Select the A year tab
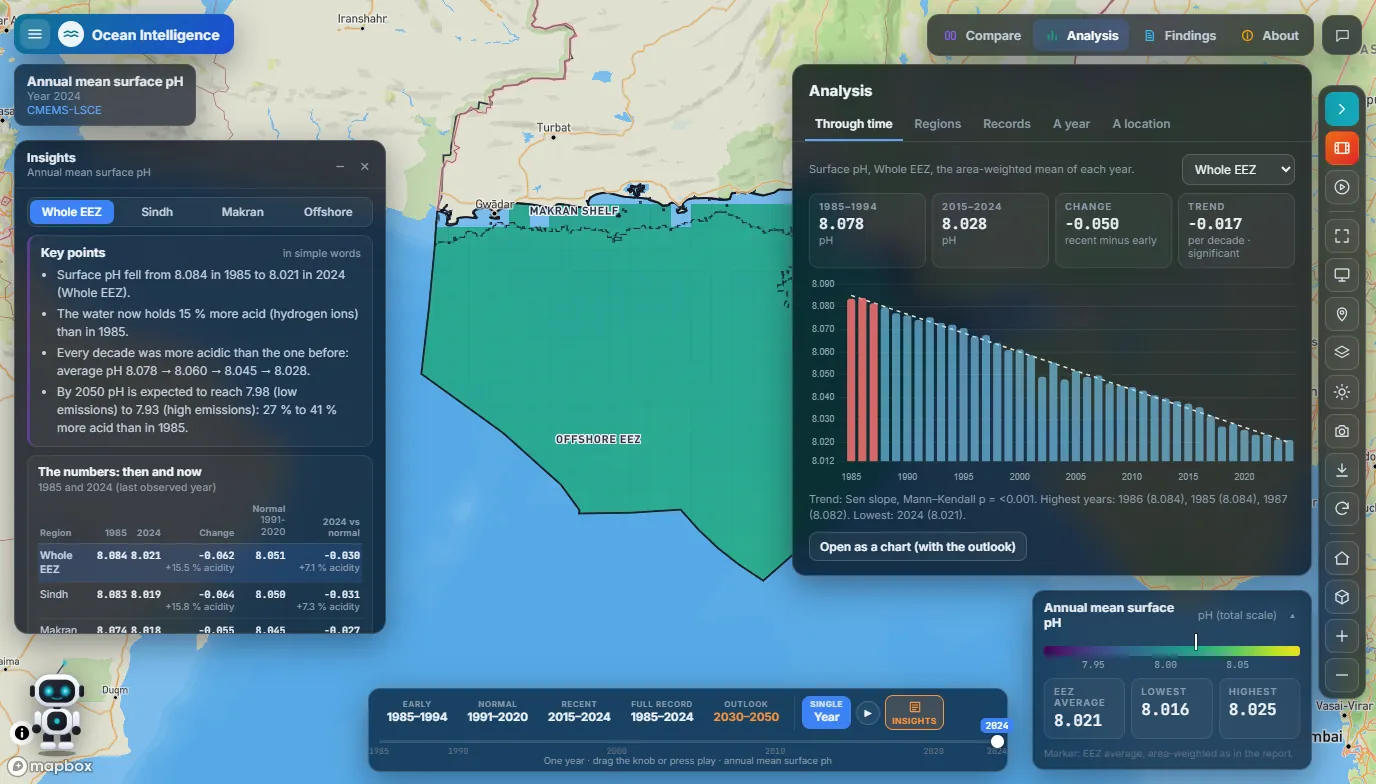Screen dimensions: 1376x784 pyautogui.click(x=1071, y=124)
